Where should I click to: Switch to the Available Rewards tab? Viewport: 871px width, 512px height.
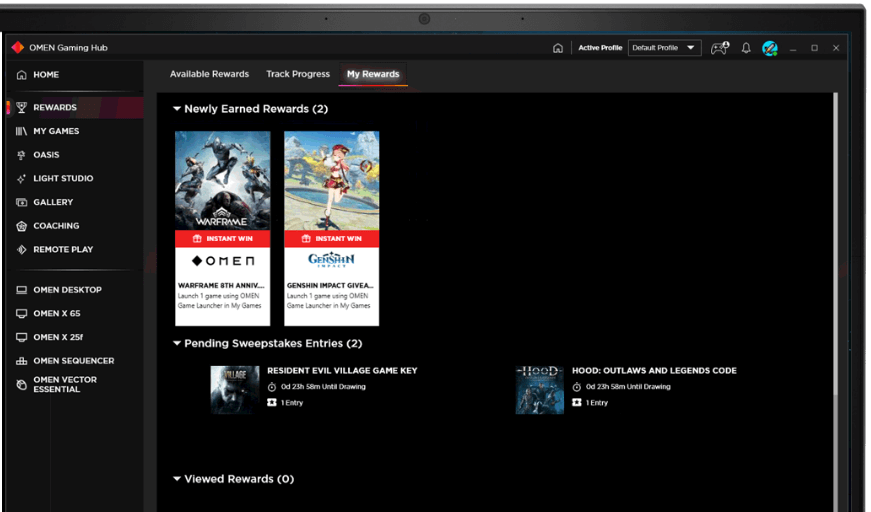[x=209, y=74]
